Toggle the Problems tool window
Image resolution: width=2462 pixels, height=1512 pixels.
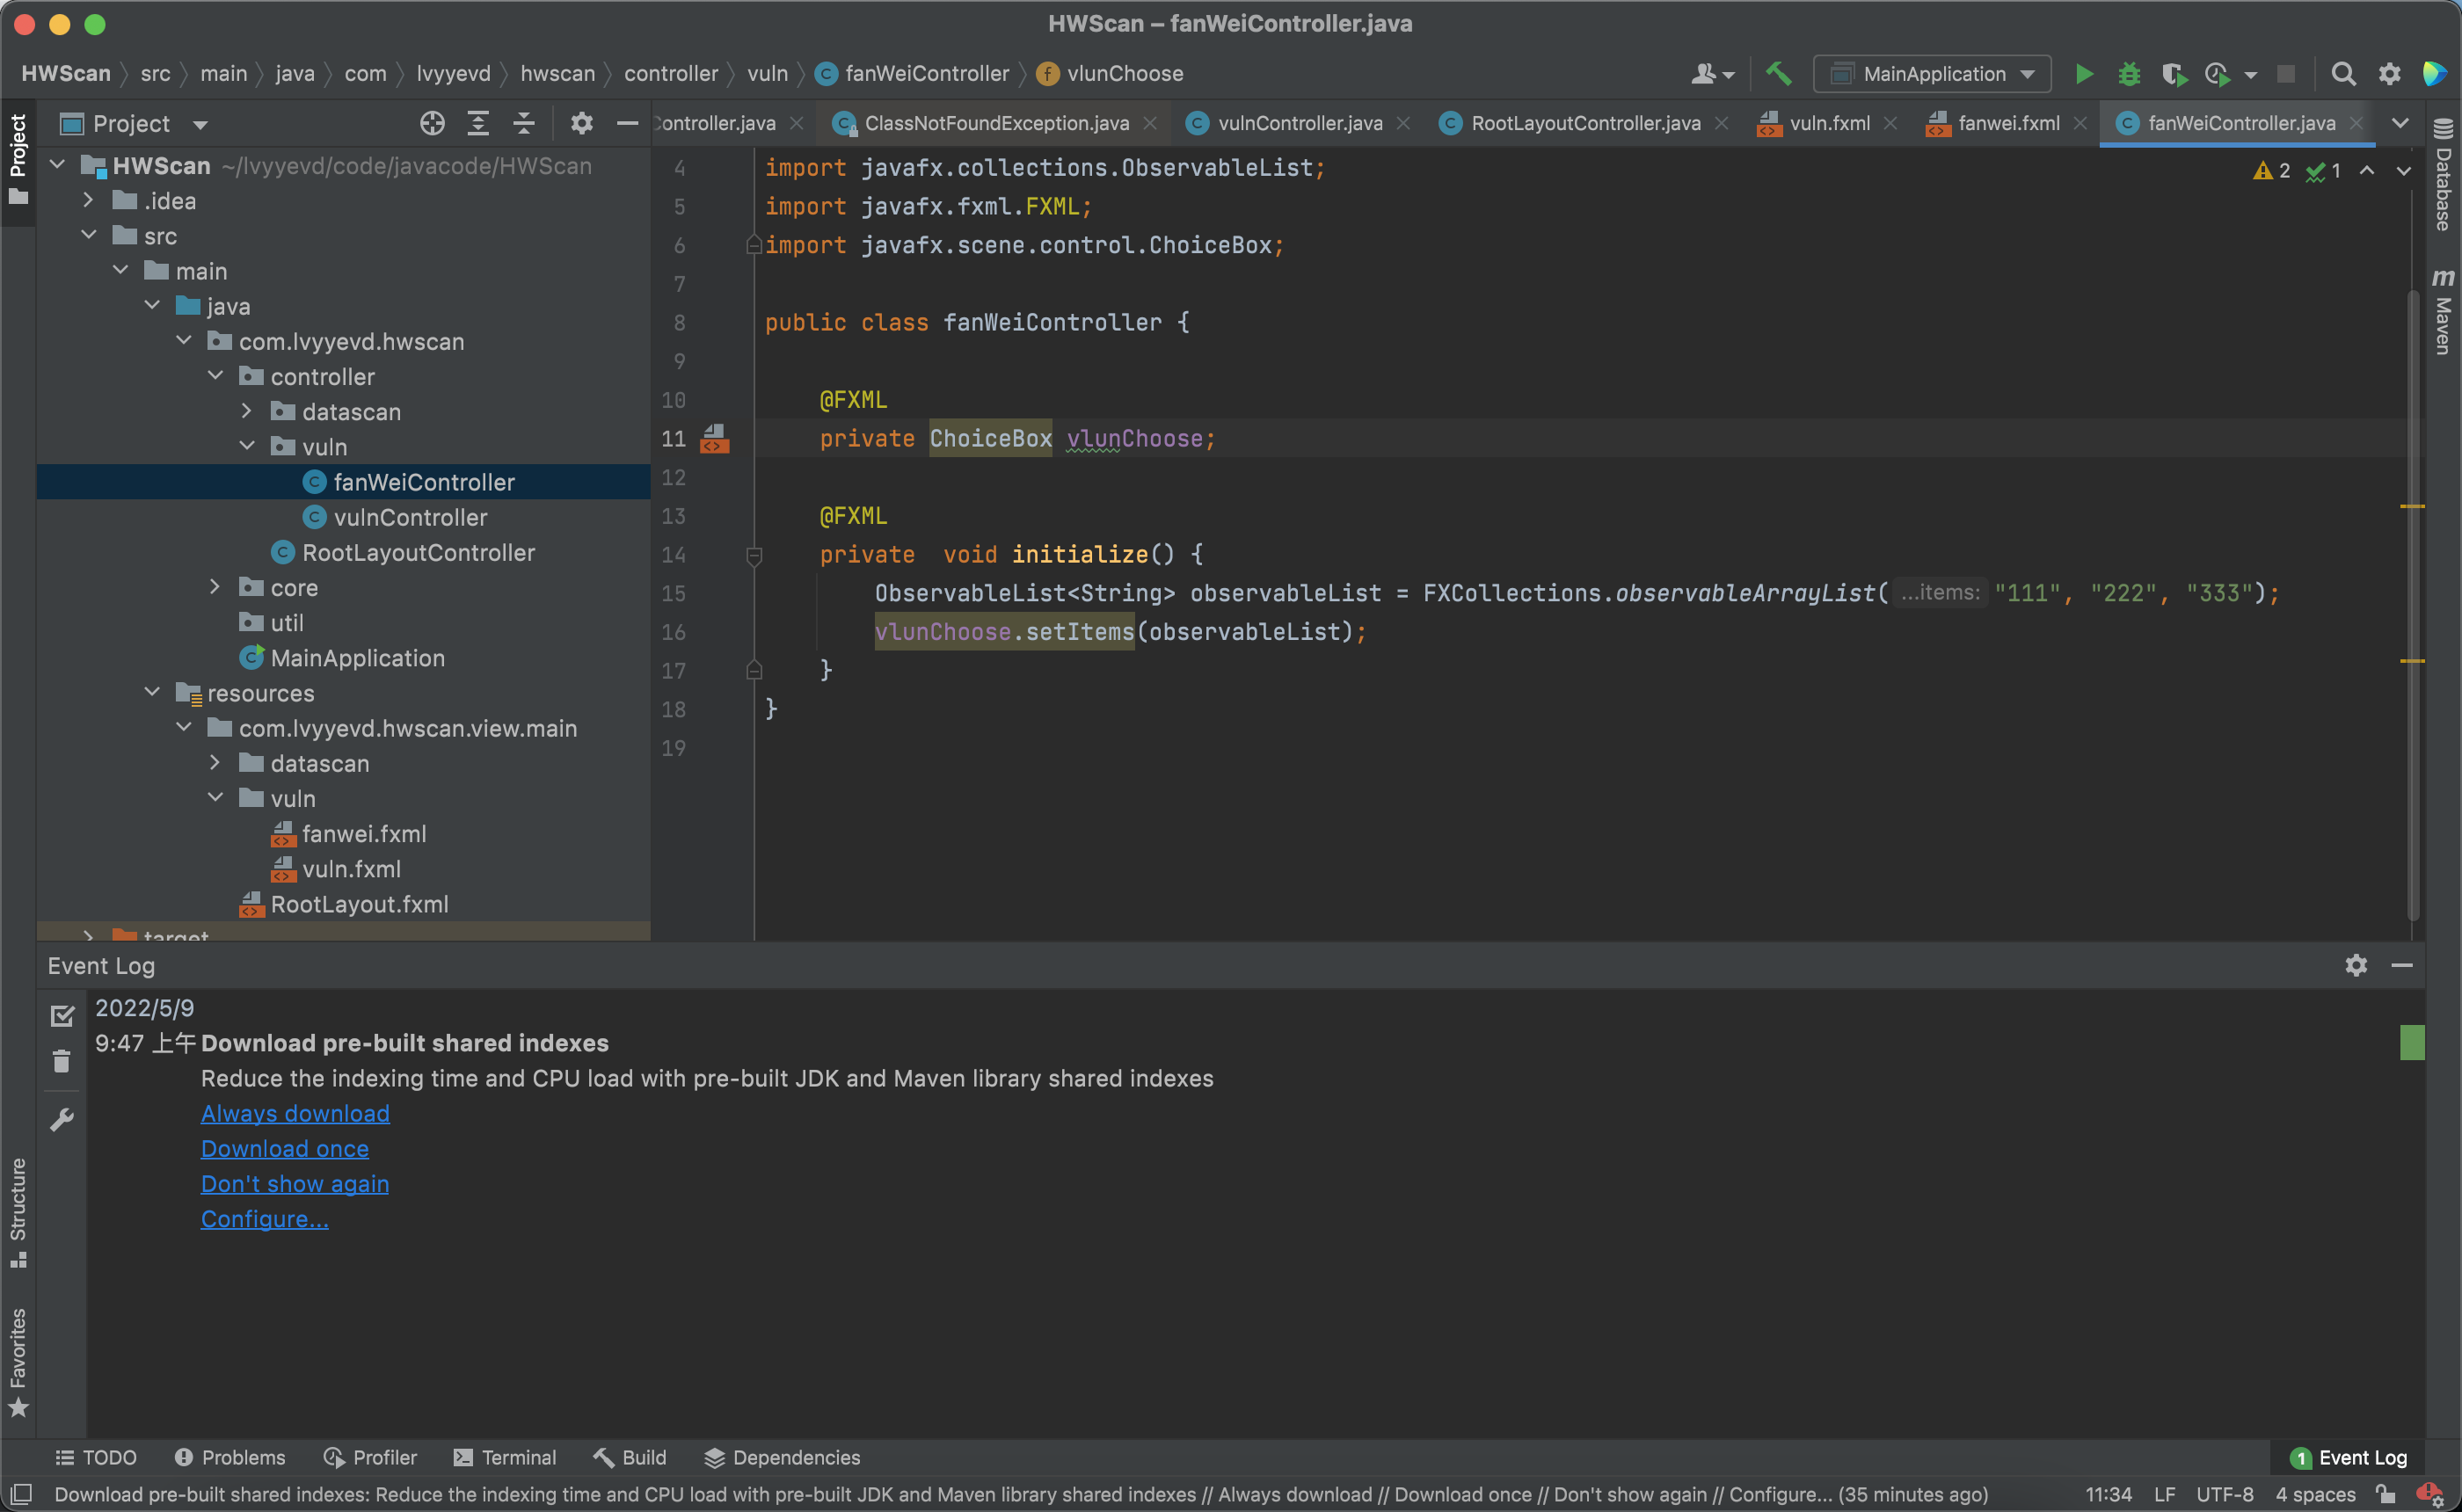pos(230,1457)
